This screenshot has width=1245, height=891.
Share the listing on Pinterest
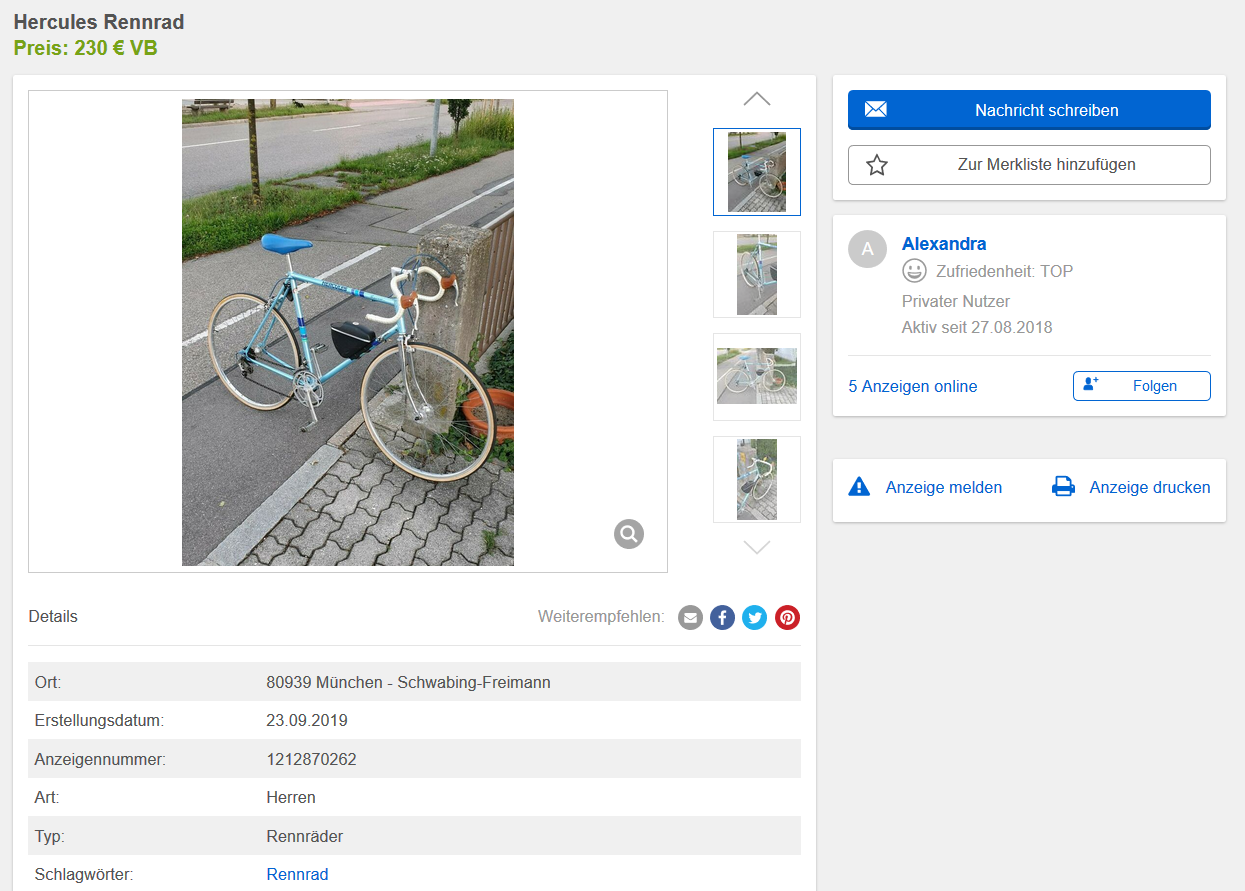coord(787,618)
